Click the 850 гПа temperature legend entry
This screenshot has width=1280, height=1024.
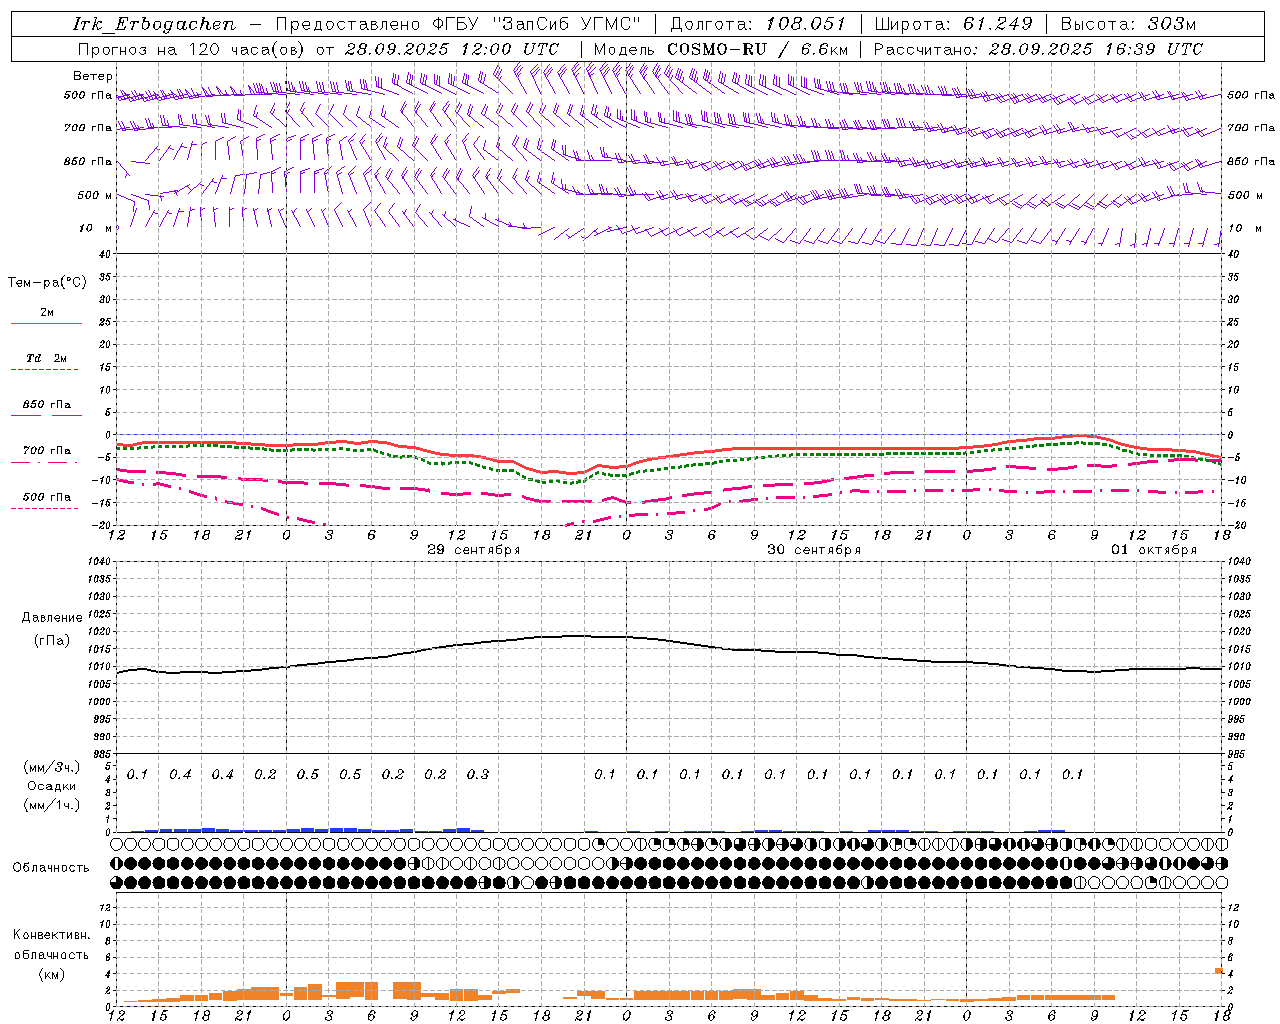tap(46, 405)
